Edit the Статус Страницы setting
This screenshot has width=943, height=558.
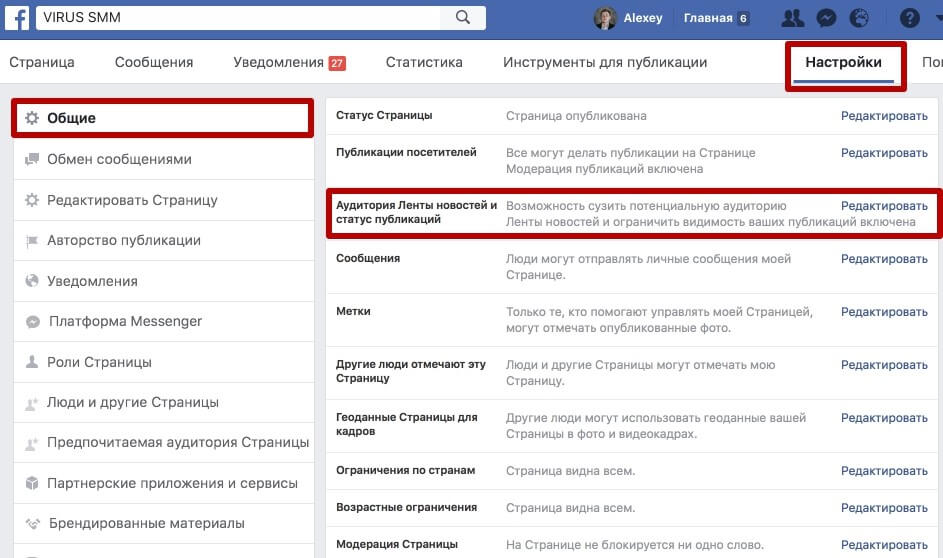pos(884,115)
